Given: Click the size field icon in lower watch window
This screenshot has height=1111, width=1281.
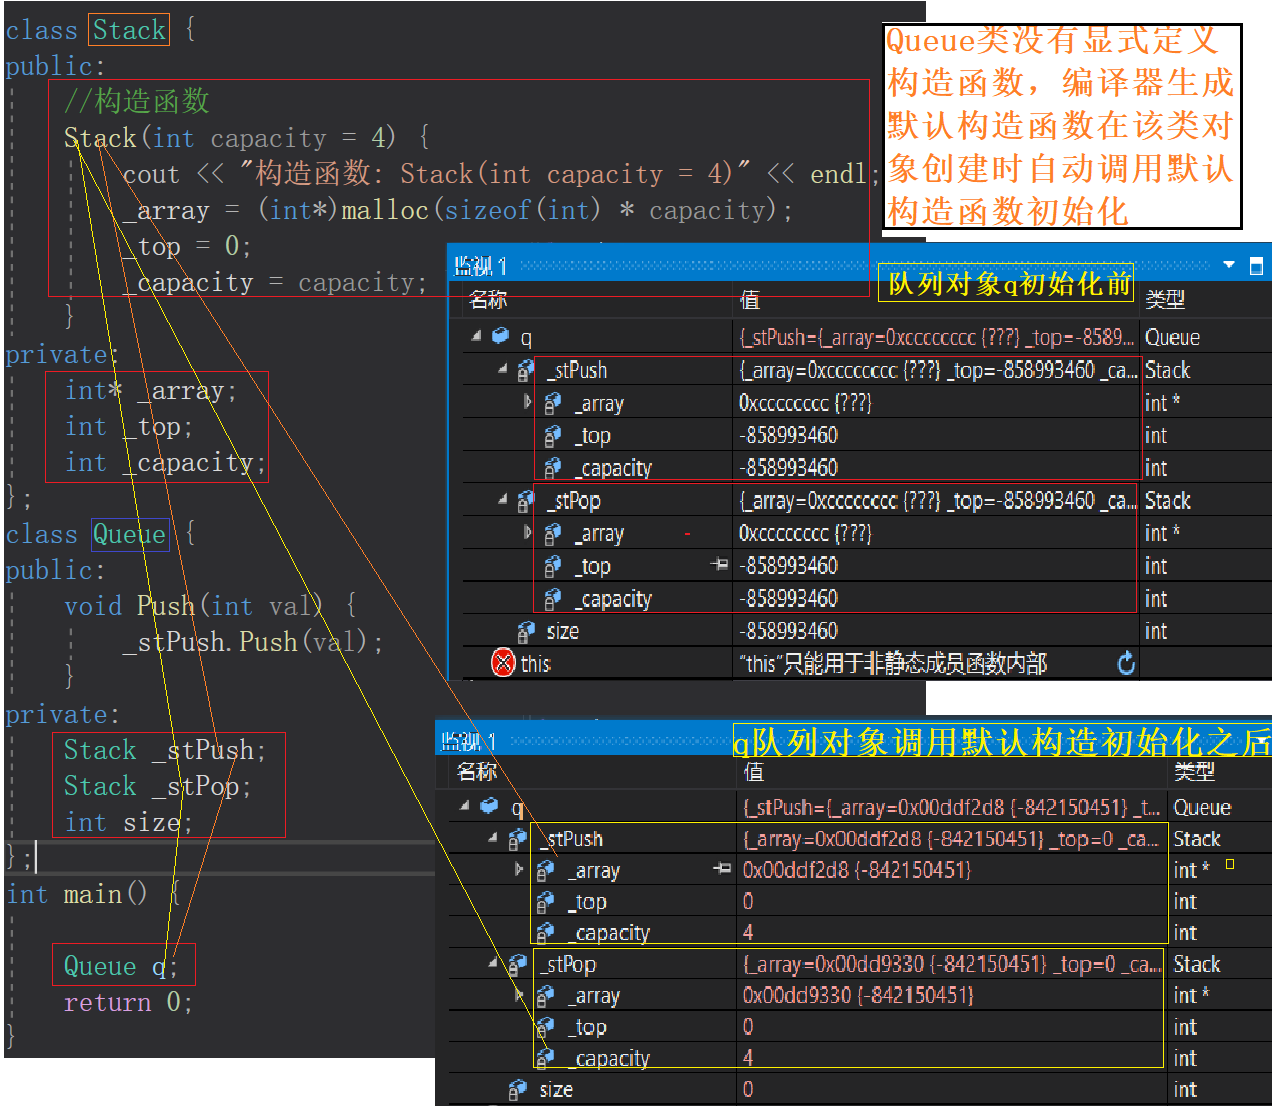Looking at the screenshot, I should 517,1089.
